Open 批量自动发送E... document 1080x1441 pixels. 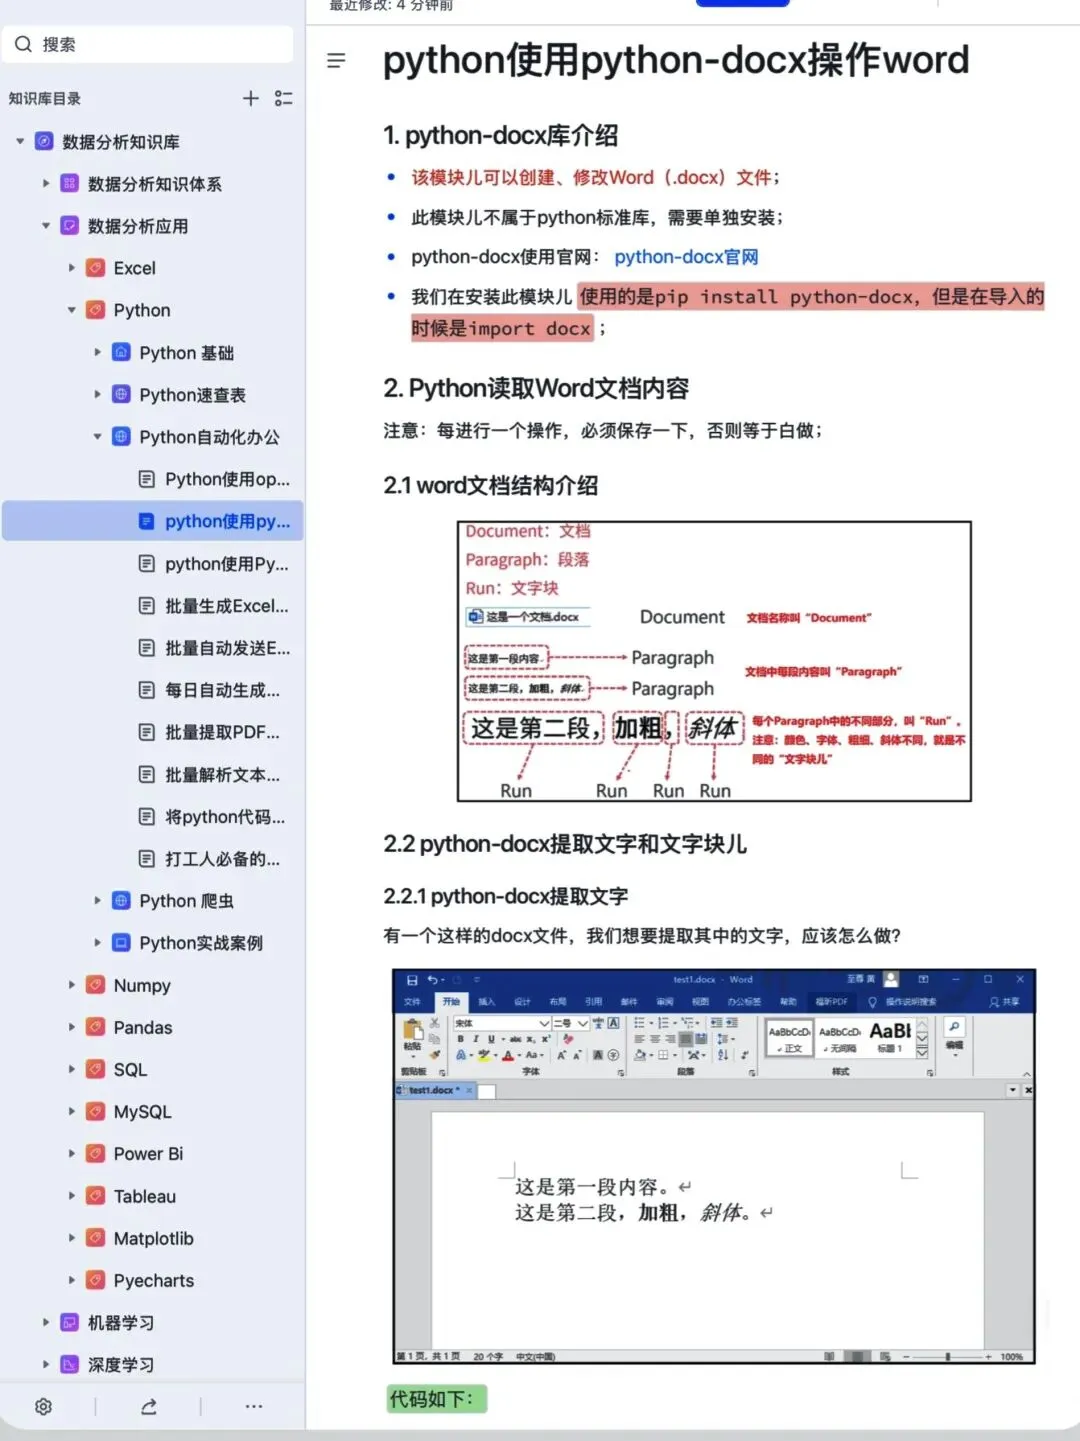[x=215, y=648]
